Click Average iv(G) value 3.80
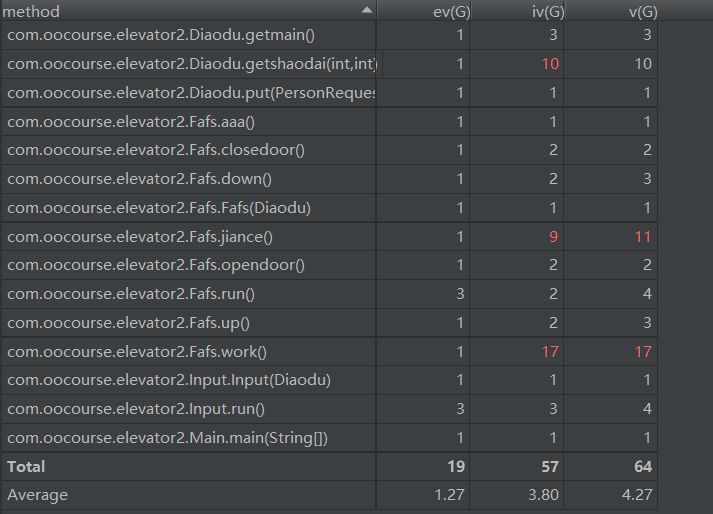The image size is (713, 514). click(x=543, y=495)
